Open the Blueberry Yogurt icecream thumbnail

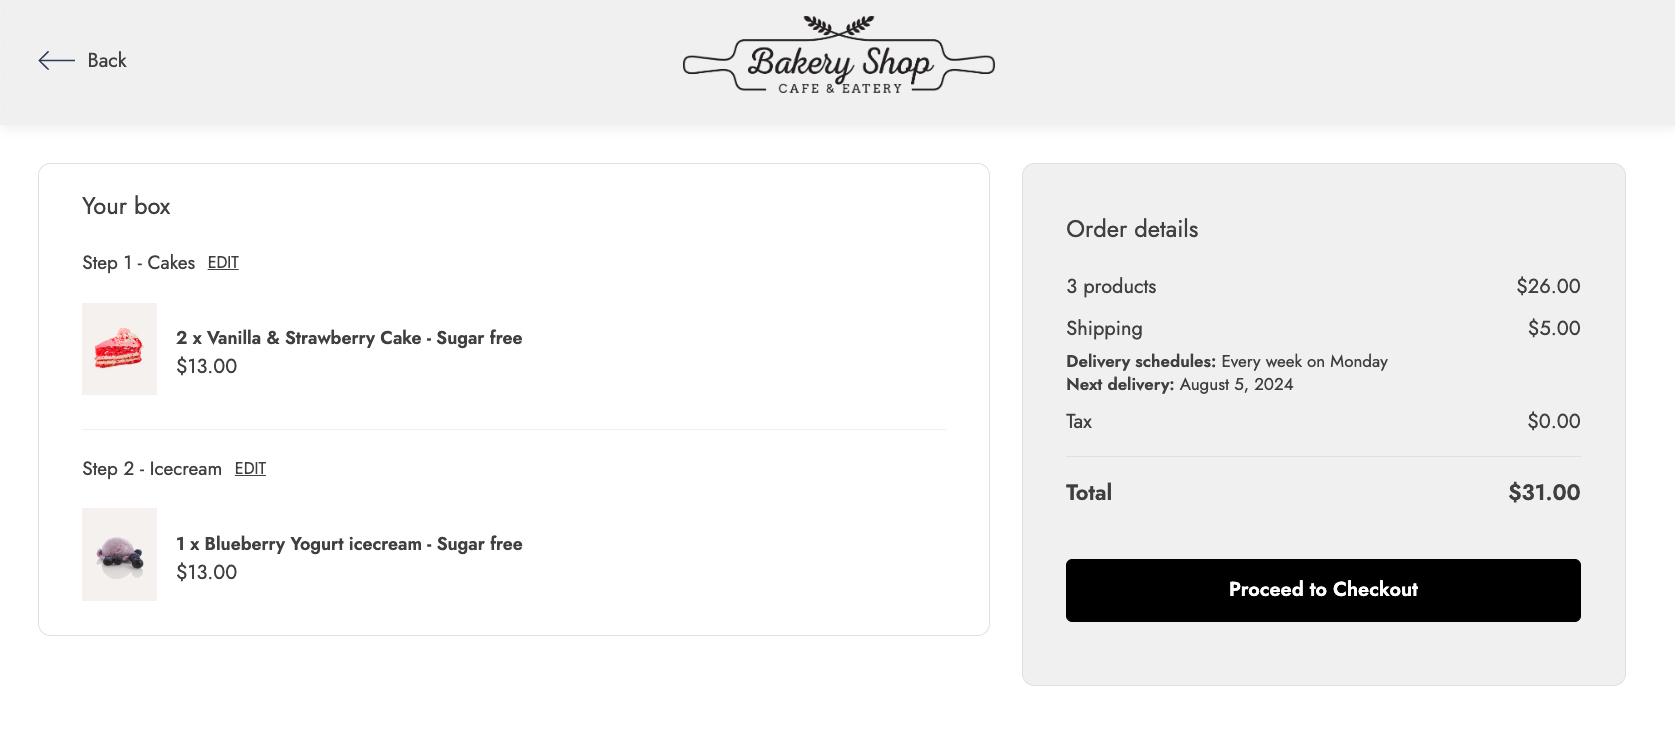(119, 554)
